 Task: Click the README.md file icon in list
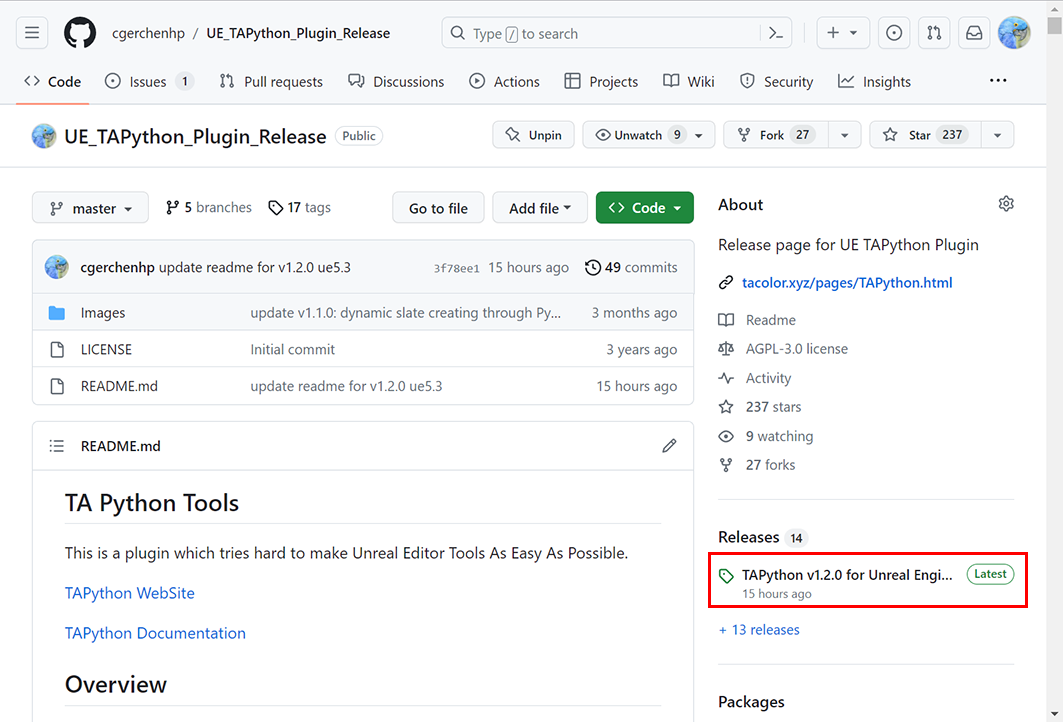57,386
